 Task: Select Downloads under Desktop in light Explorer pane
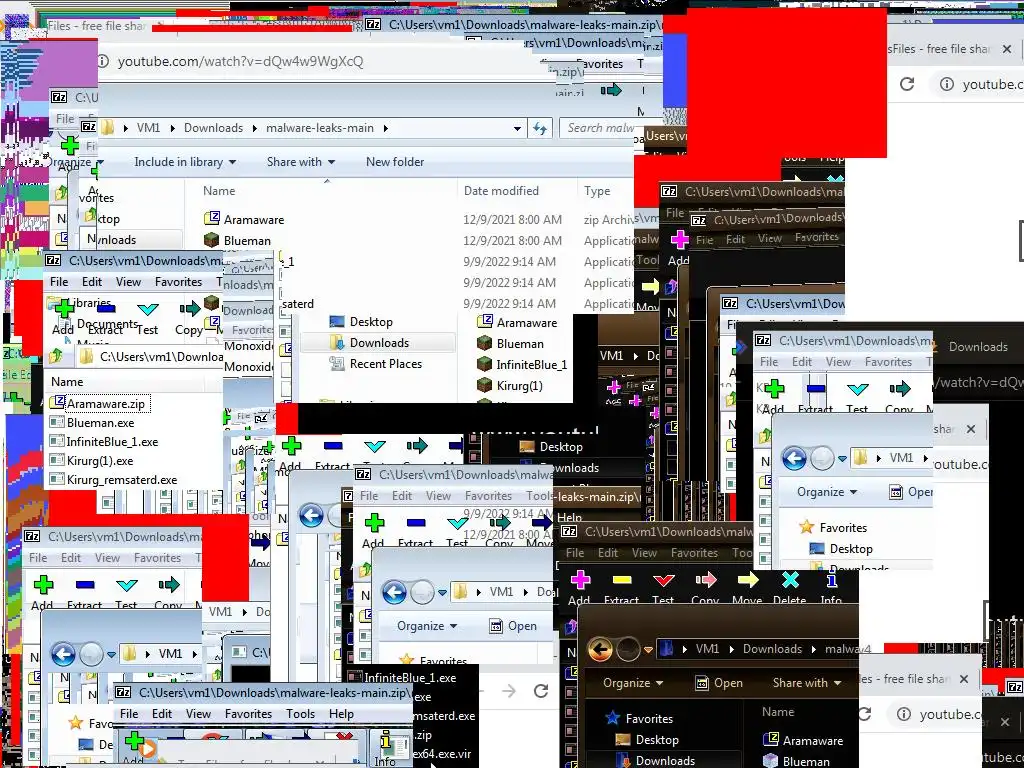coord(379,343)
